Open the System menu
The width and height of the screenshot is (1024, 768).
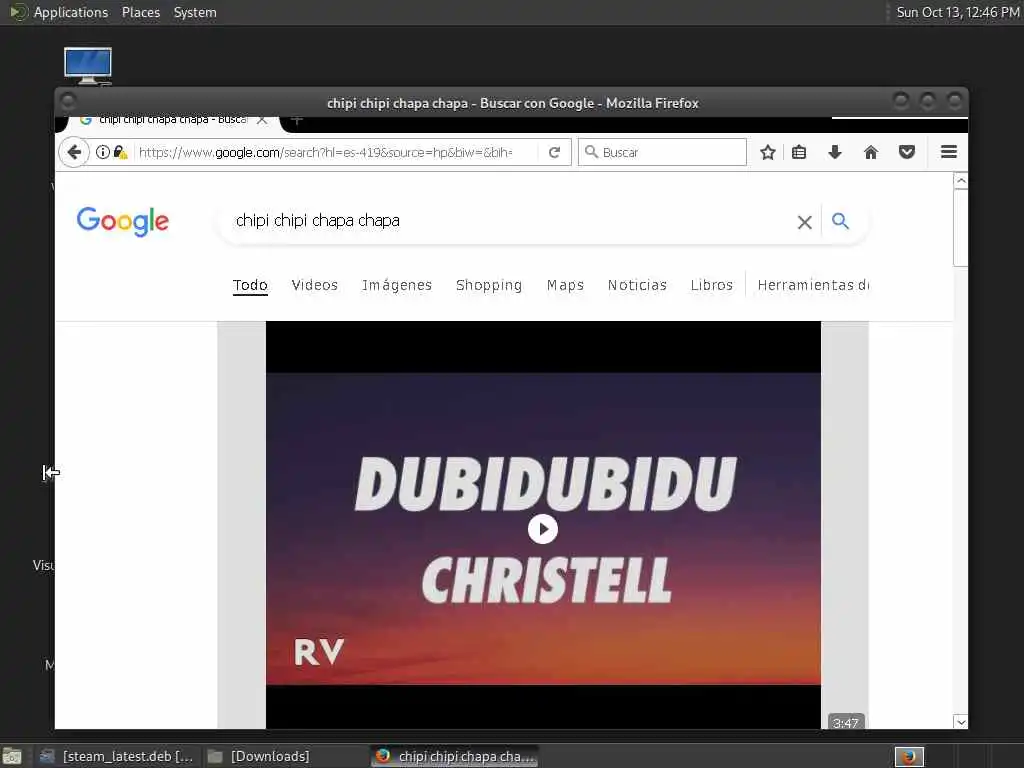[x=195, y=12]
